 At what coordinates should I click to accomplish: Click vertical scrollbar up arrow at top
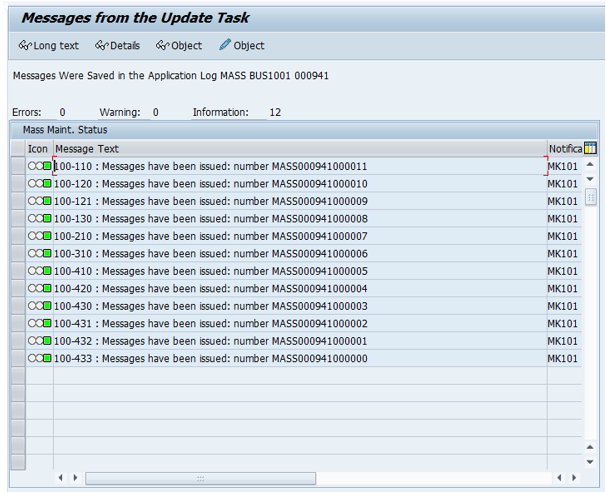[590, 165]
